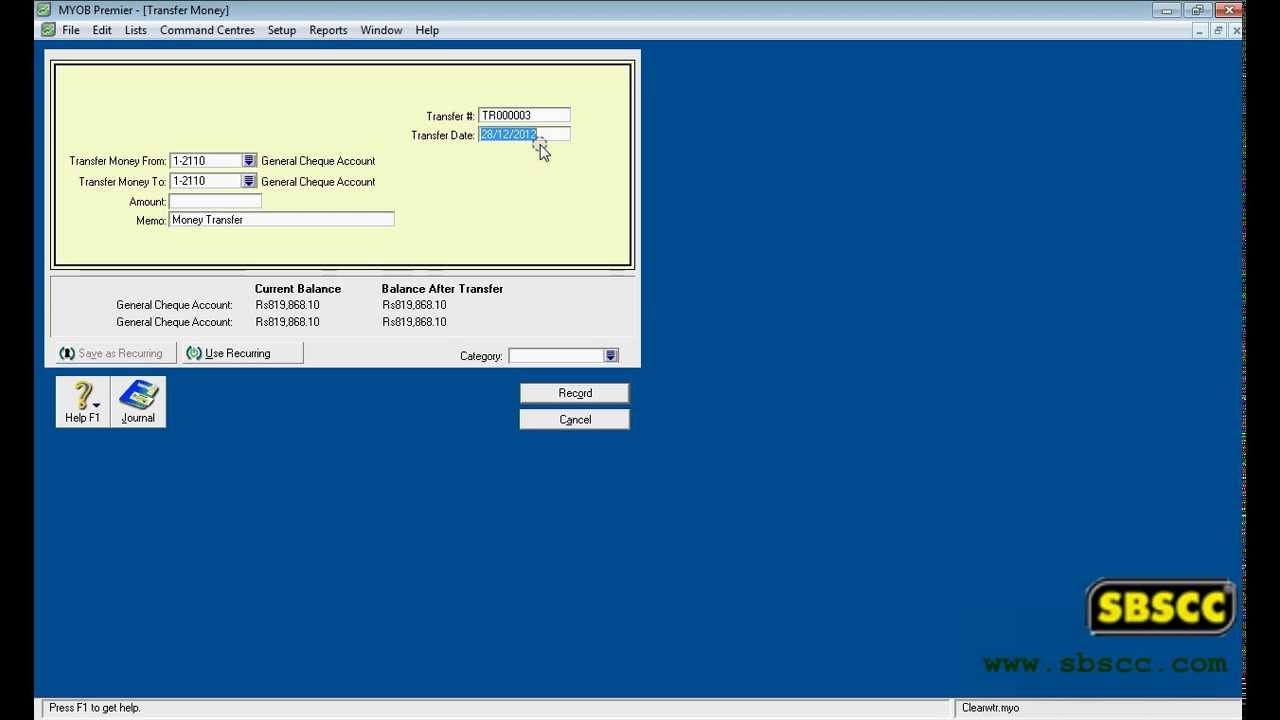Click the Amount input field
Screen dimensions: 1280x720
coord(215,201)
